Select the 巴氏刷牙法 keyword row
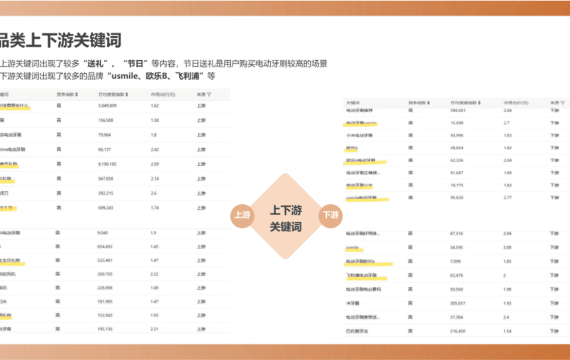 click(x=456, y=331)
